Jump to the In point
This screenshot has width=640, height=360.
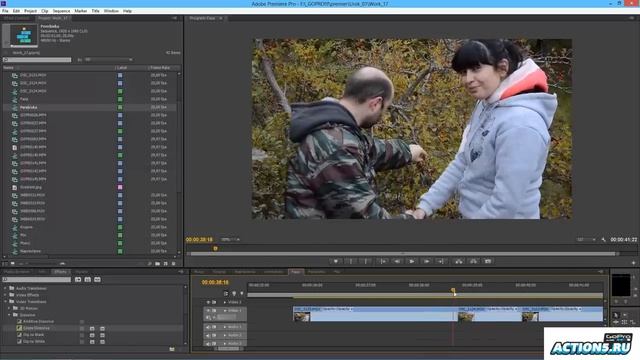point(382,262)
